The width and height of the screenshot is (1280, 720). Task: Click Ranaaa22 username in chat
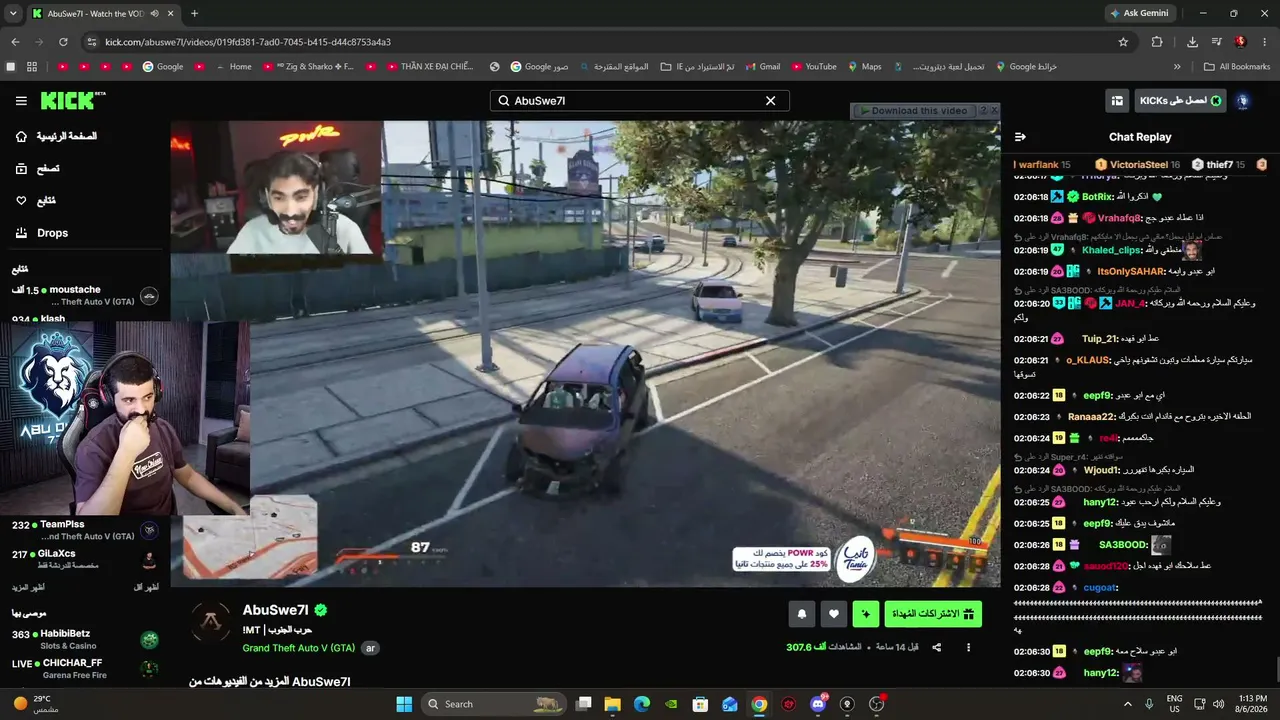1089,417
